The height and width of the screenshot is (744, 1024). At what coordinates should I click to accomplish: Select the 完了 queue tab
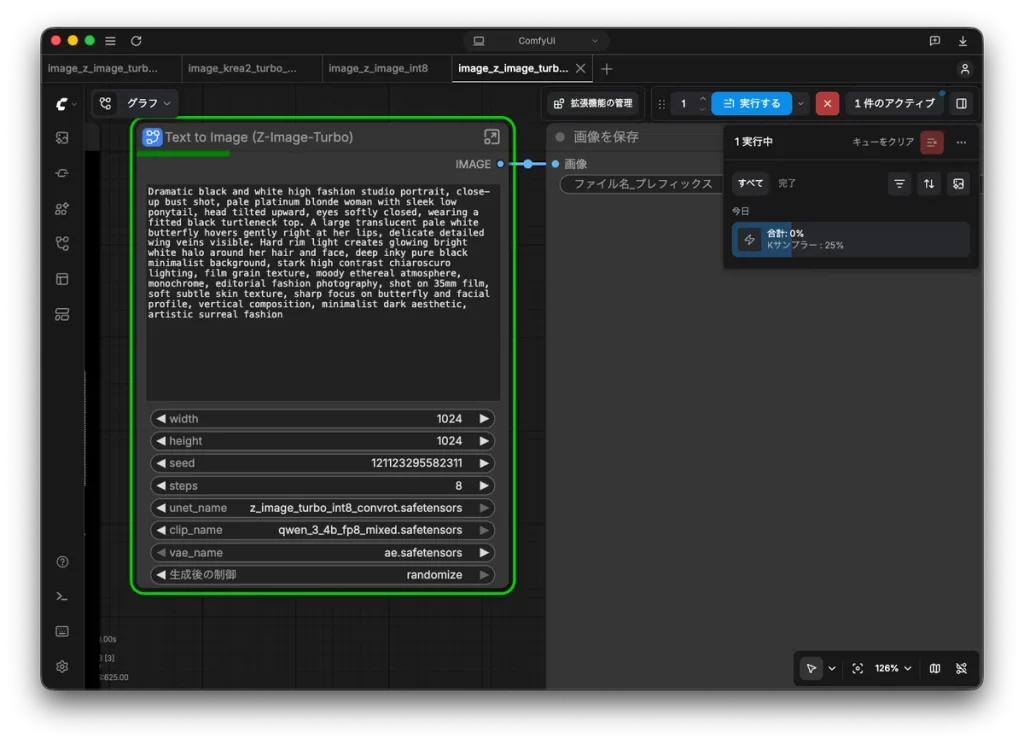[787, 184]
